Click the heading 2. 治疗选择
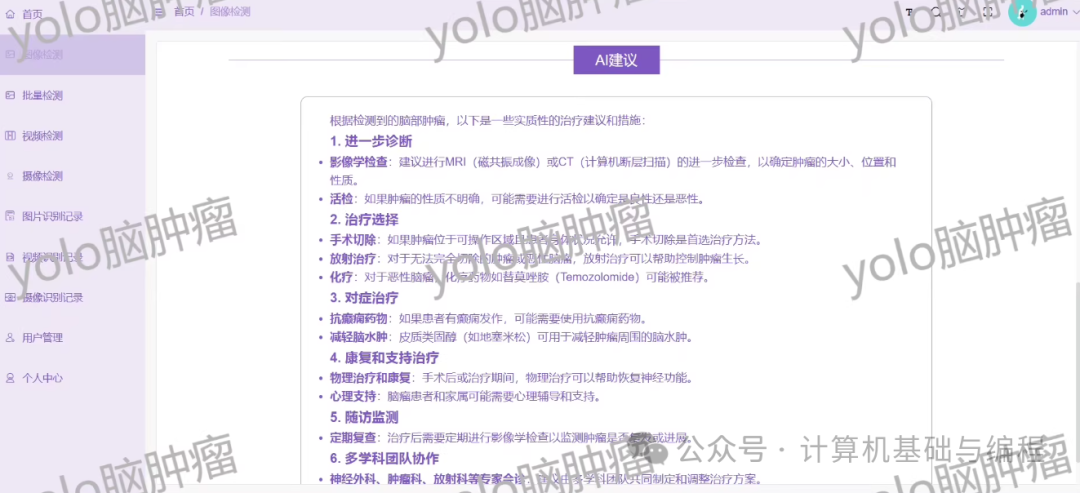The height and width of the screenshot is (493, 1080). (364, 220)
